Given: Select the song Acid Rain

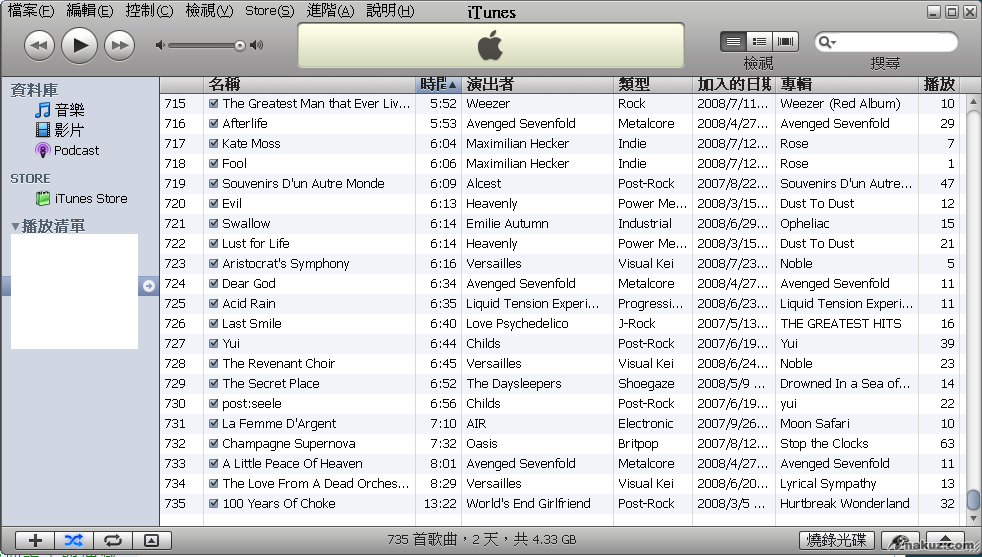Looking at the screenshot, I should [x=249, y=304].
